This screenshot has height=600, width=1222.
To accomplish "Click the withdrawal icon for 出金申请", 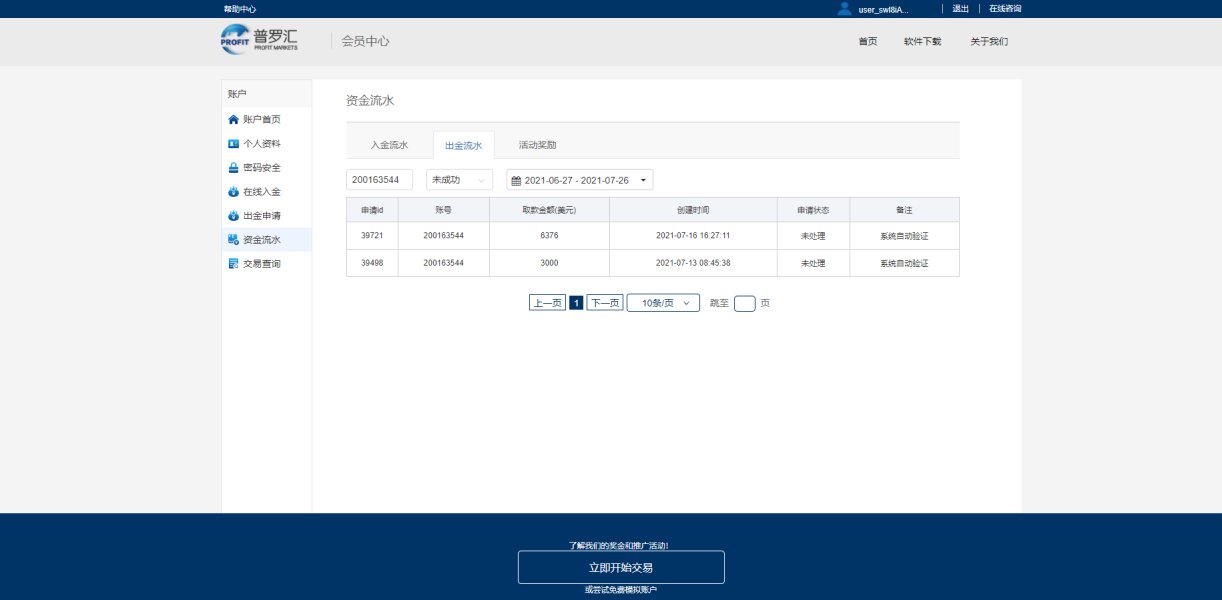I will [x=234, y=216].
